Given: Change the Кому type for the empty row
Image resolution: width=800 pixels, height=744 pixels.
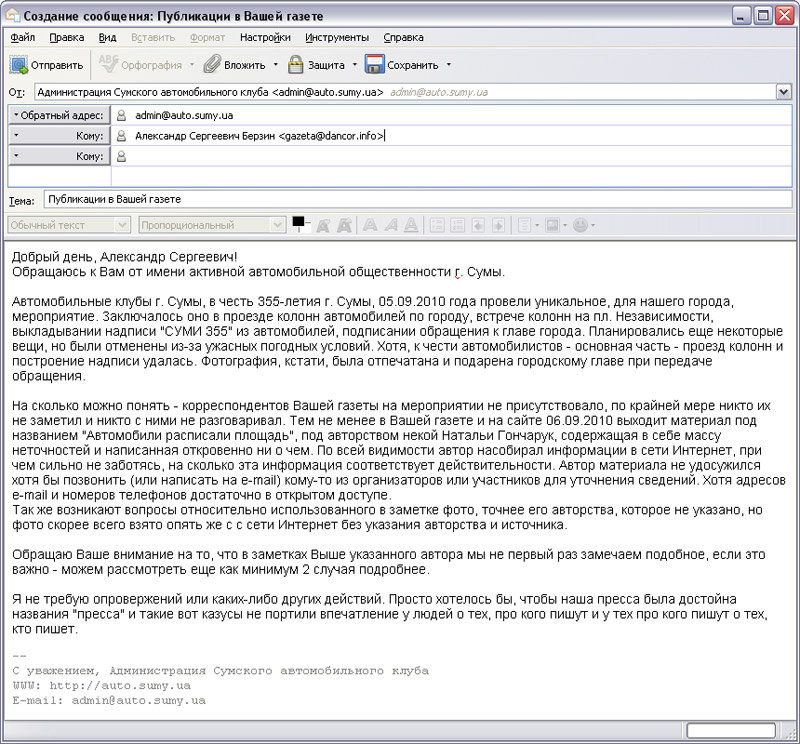Looking at the screenshot, I should click(x=59, y=156).
